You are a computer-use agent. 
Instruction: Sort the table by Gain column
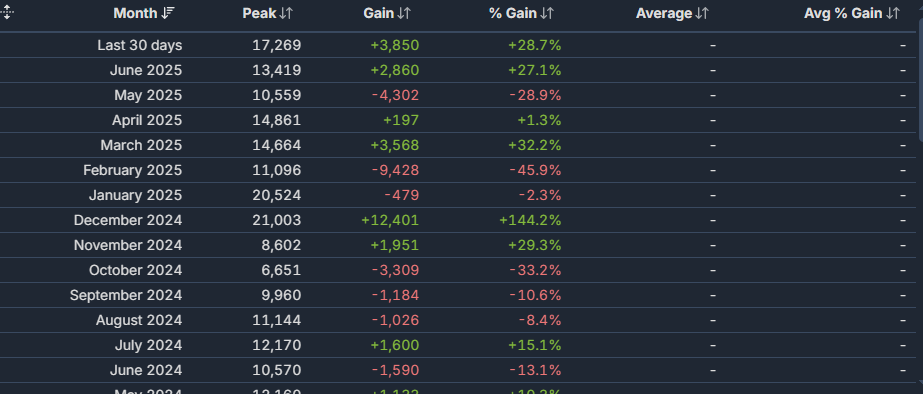[387, 14]
